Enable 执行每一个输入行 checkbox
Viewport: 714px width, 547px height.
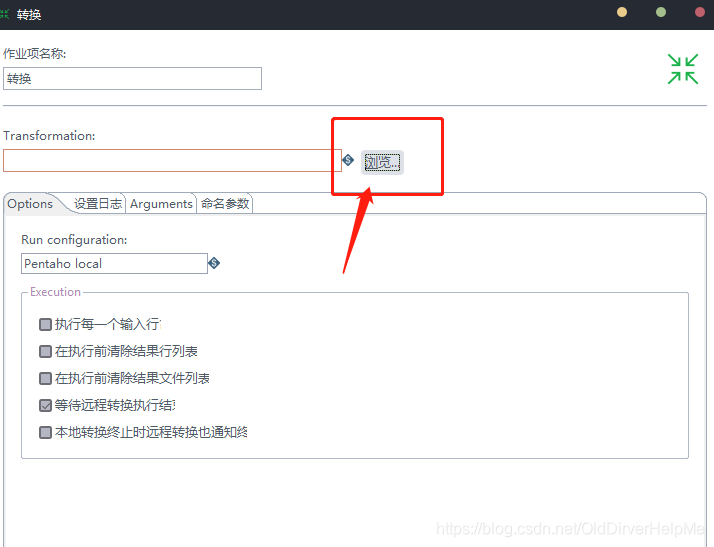tap(45, 324)
